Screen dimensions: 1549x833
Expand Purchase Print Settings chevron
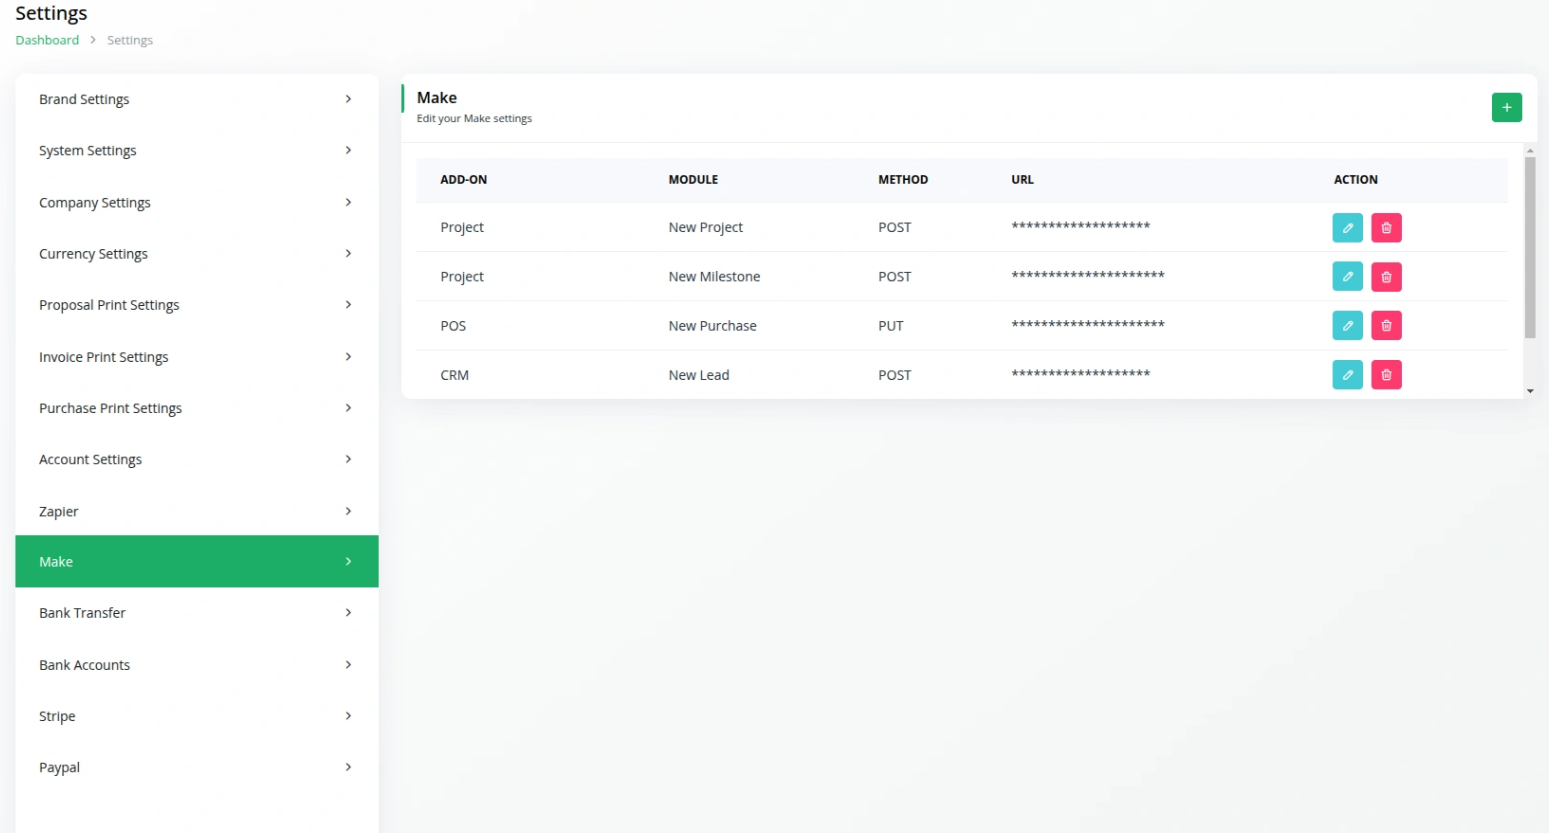(348, 408)
